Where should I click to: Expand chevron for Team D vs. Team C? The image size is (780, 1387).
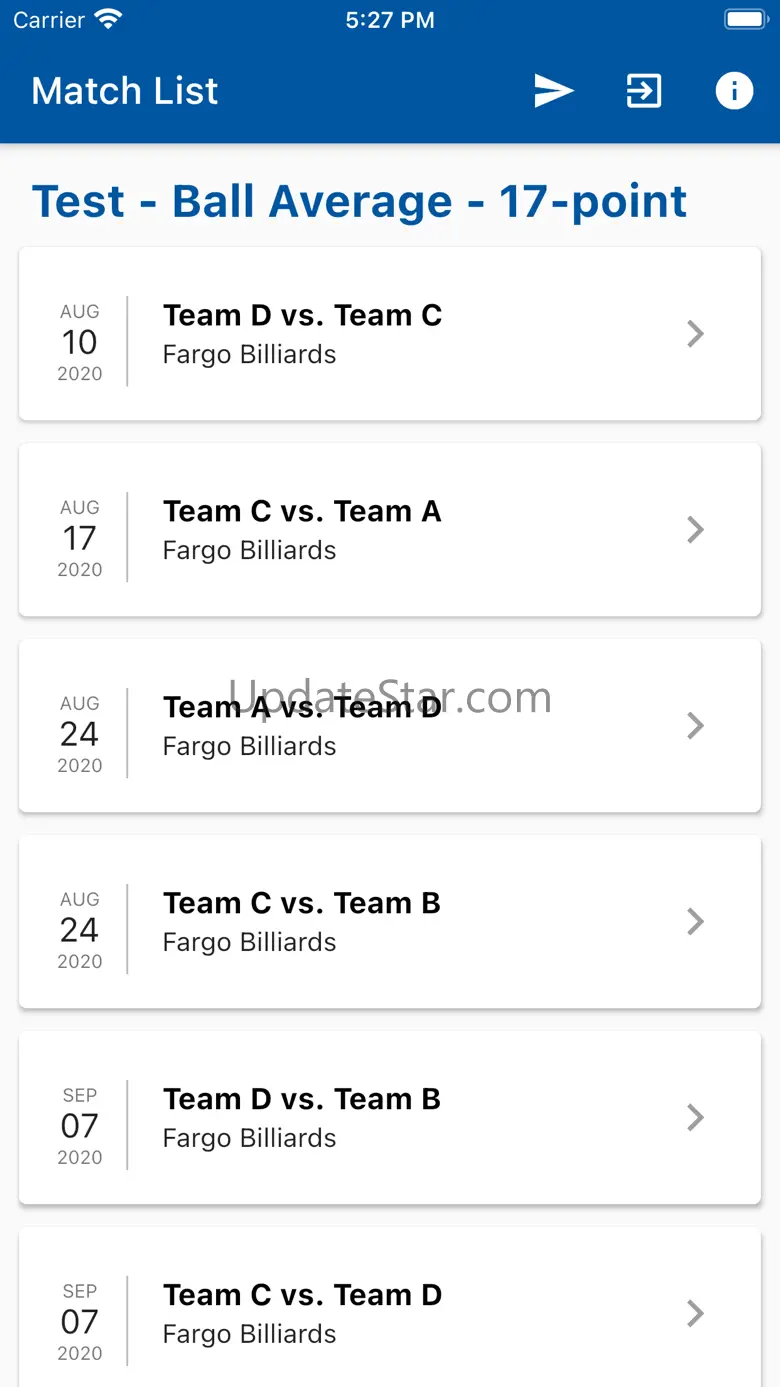tap(696, 334)
